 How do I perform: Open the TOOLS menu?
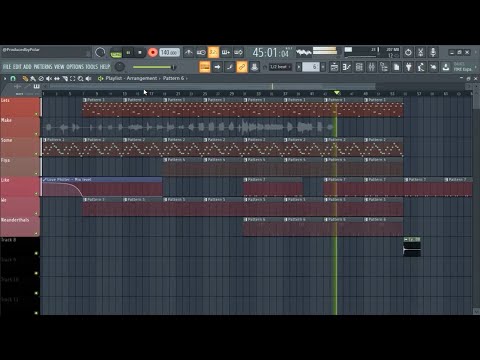(92, 67)
